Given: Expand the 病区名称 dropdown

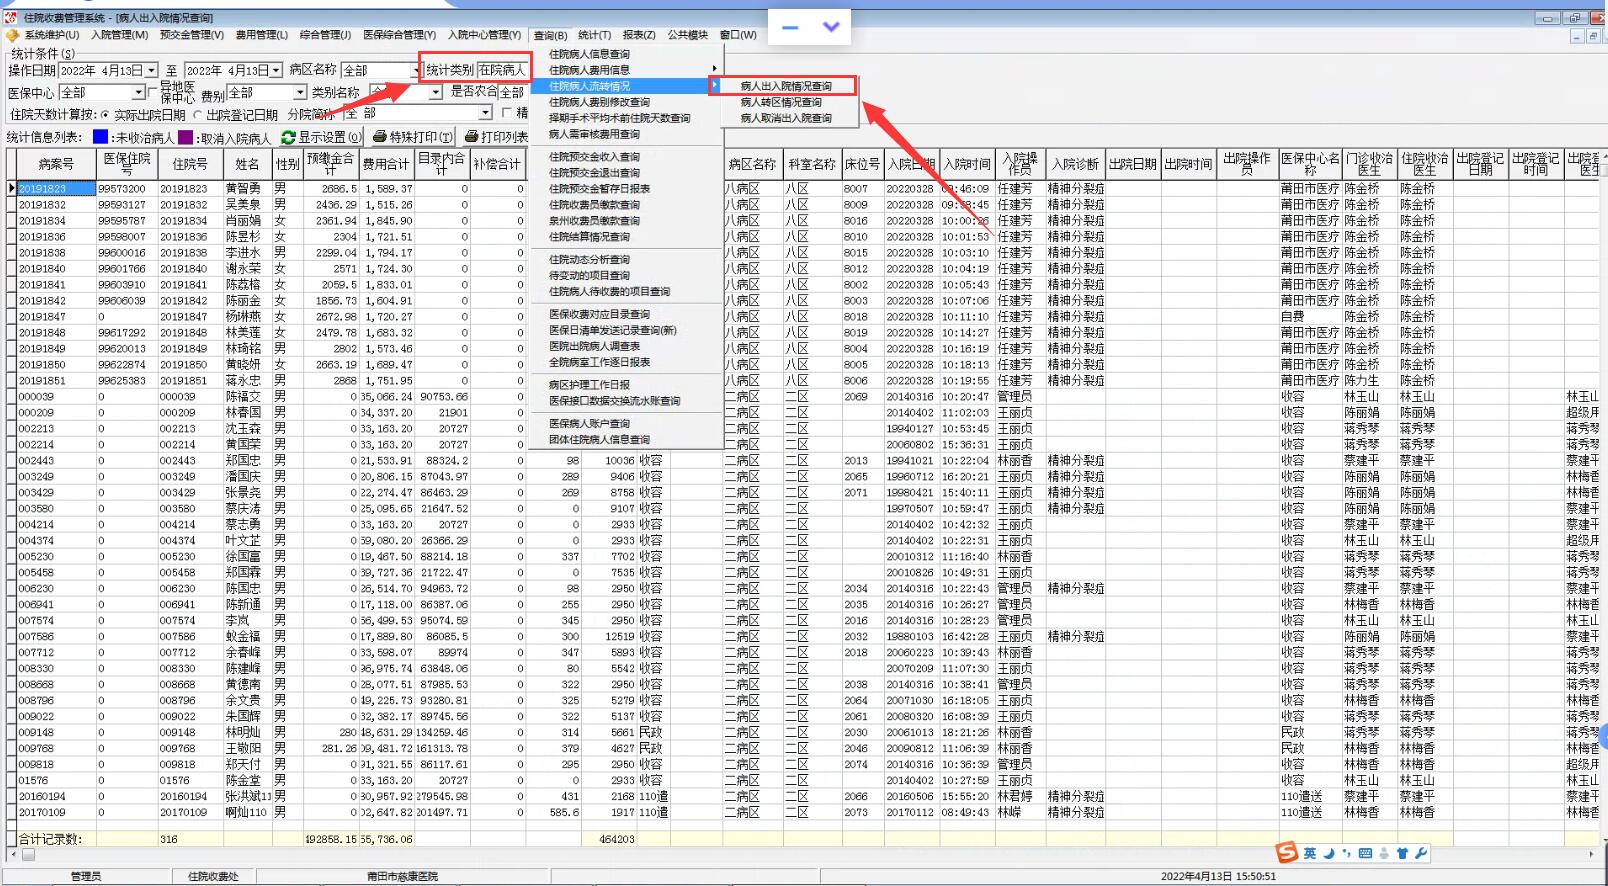Looking at the screenshot, I should 415,71.
